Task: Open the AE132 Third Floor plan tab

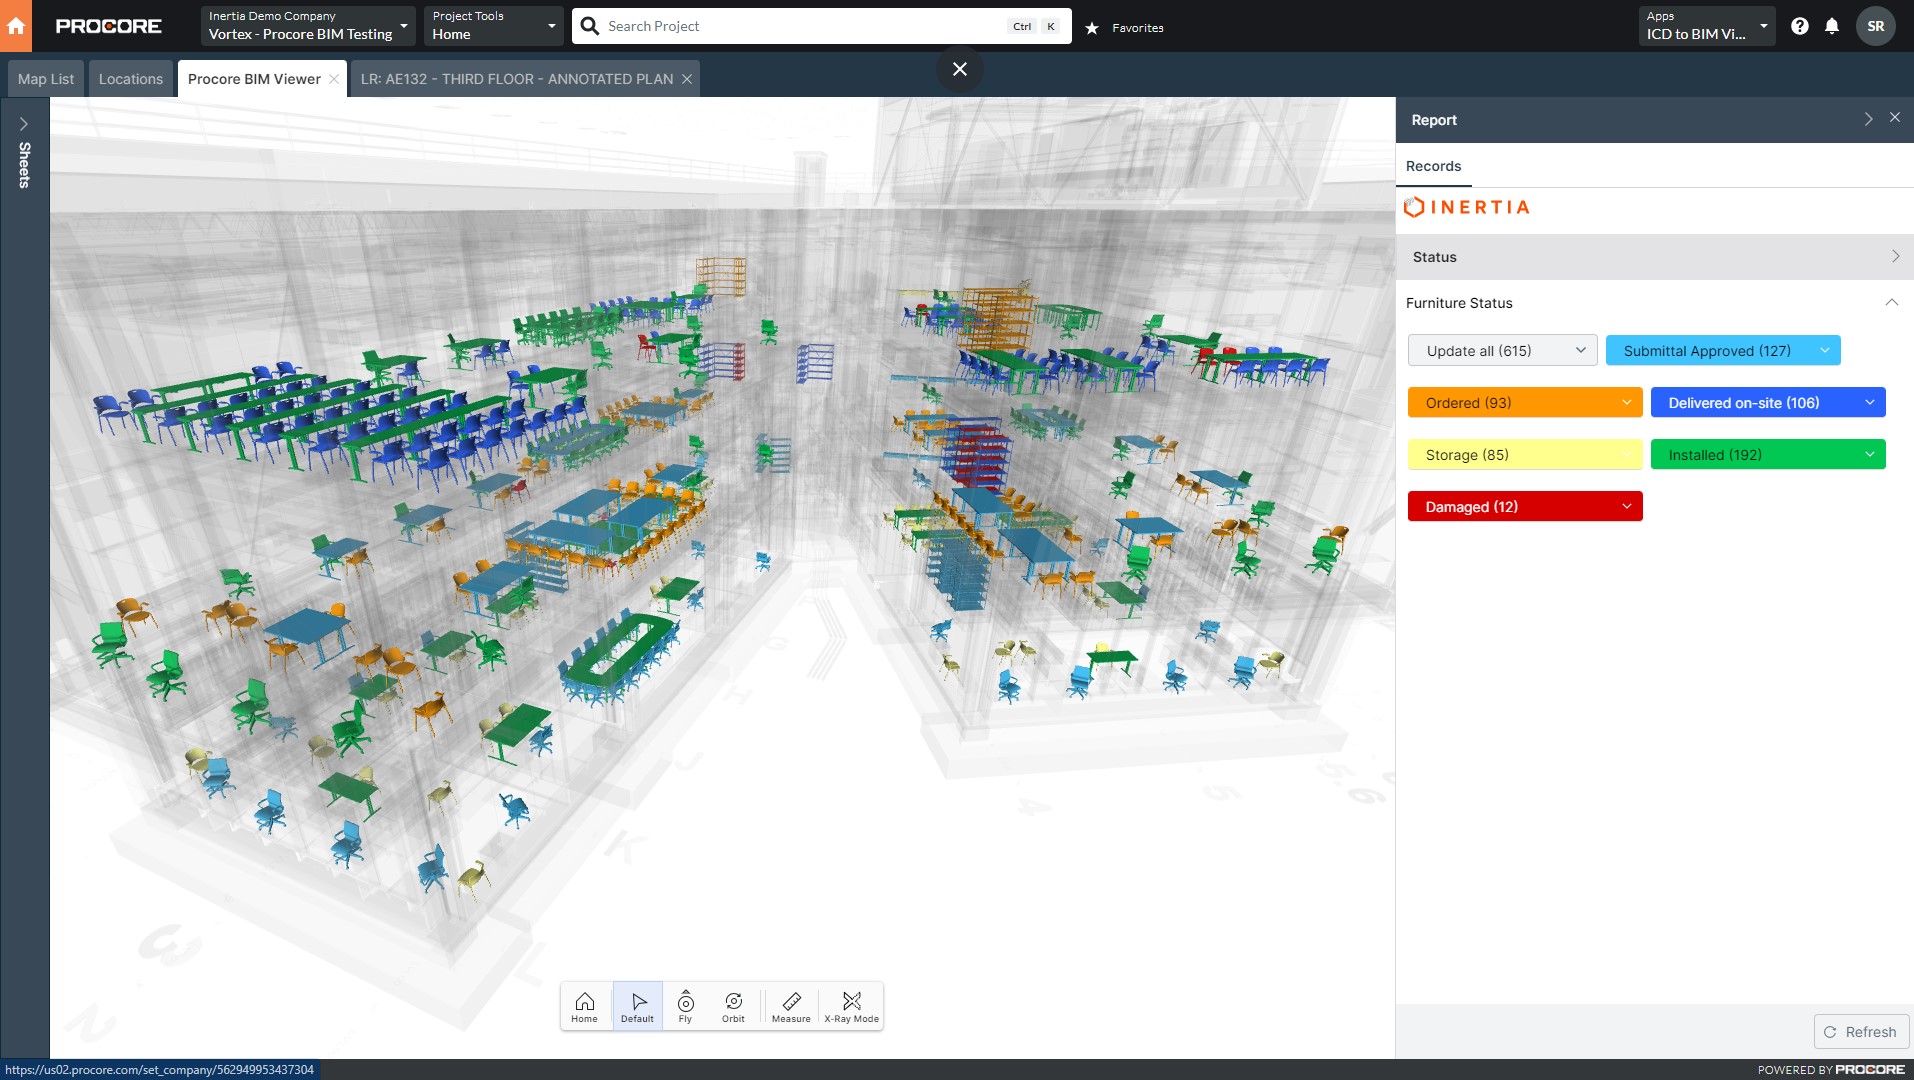Action: 516,79
